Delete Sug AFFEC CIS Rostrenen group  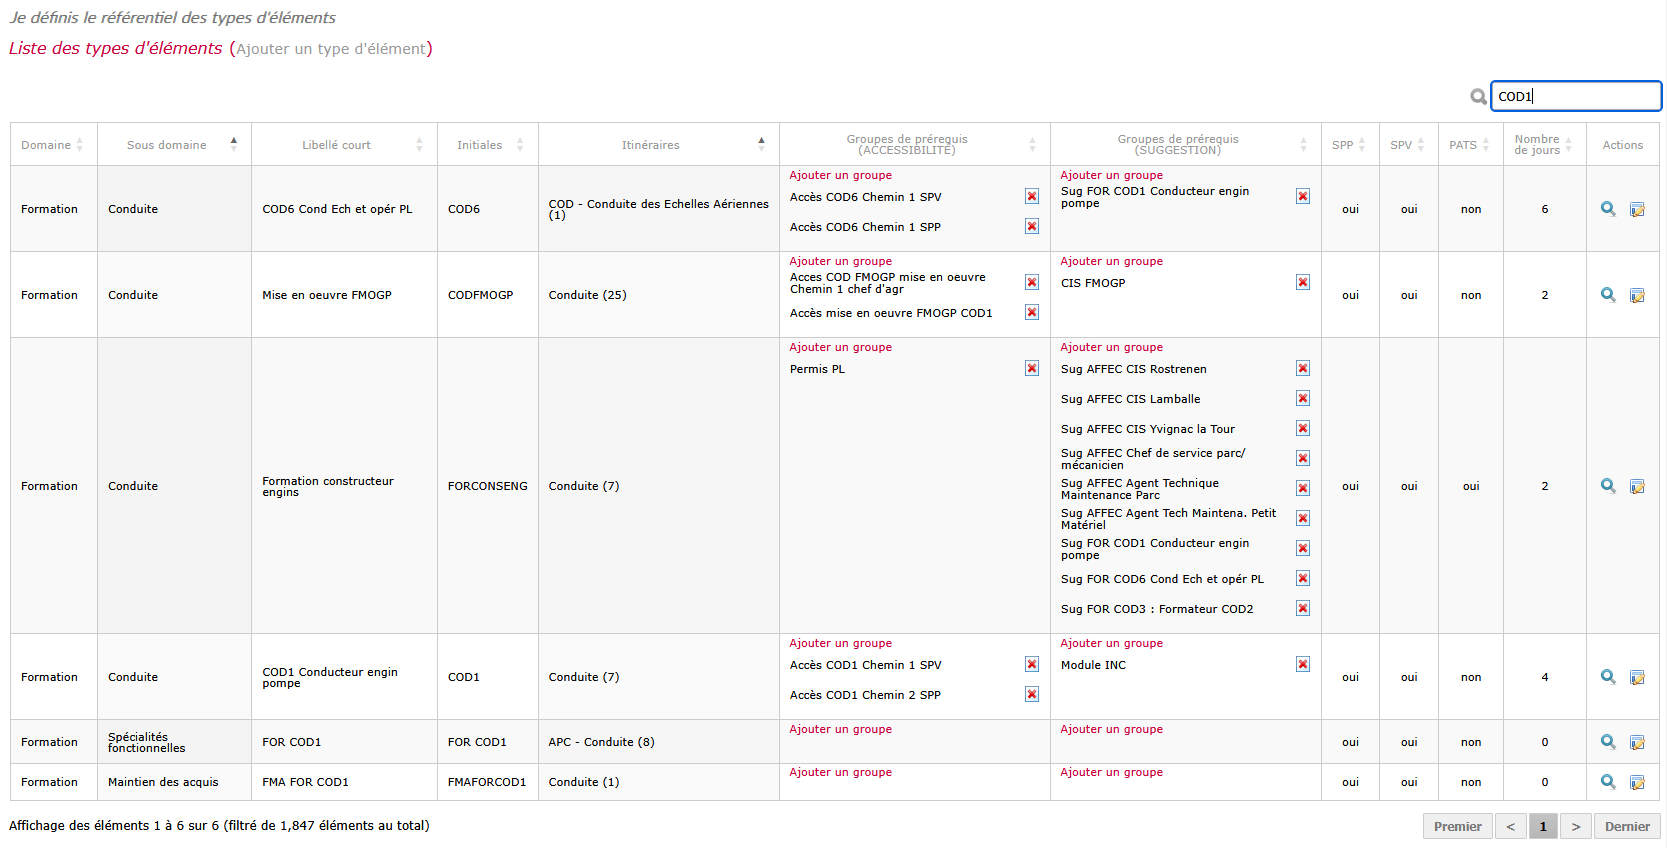click(1303, 369)
